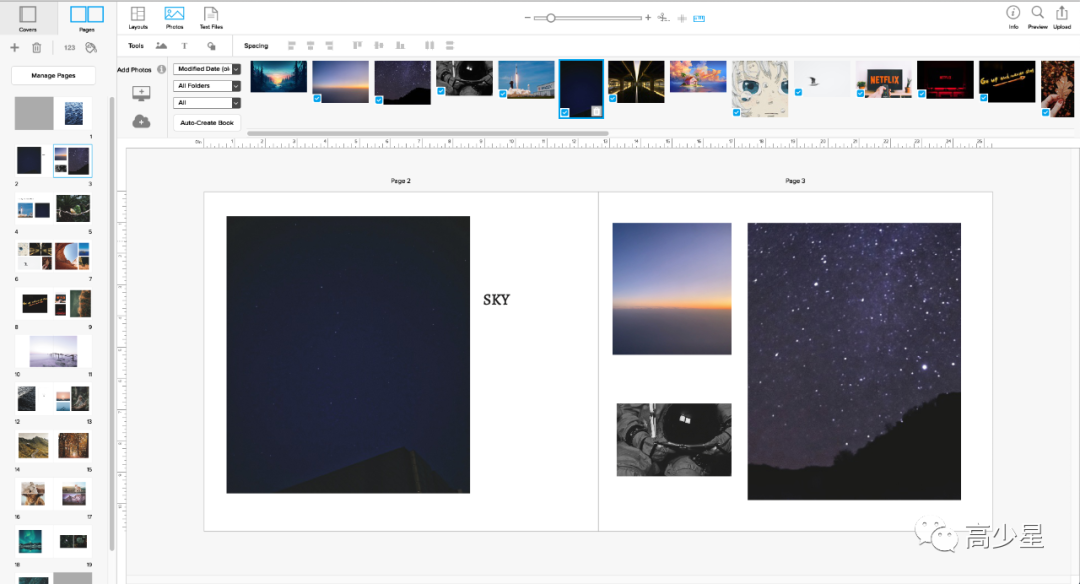Toggle checkmark on selected dark sky thumbnail
The image size is (1080, 584).
(565, 112)
